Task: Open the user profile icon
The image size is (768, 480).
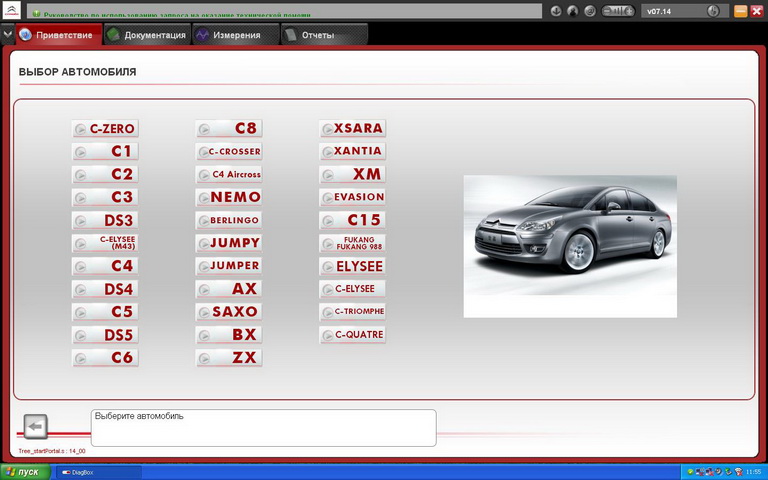Action: [x=573, y=11]
